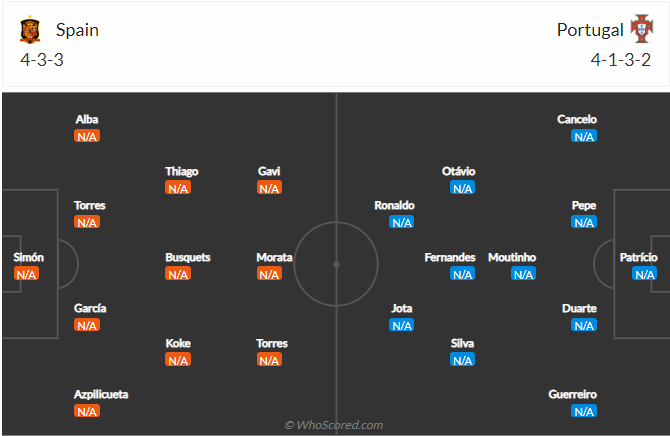Open the Portugal team name link

(x=590, y=30)
